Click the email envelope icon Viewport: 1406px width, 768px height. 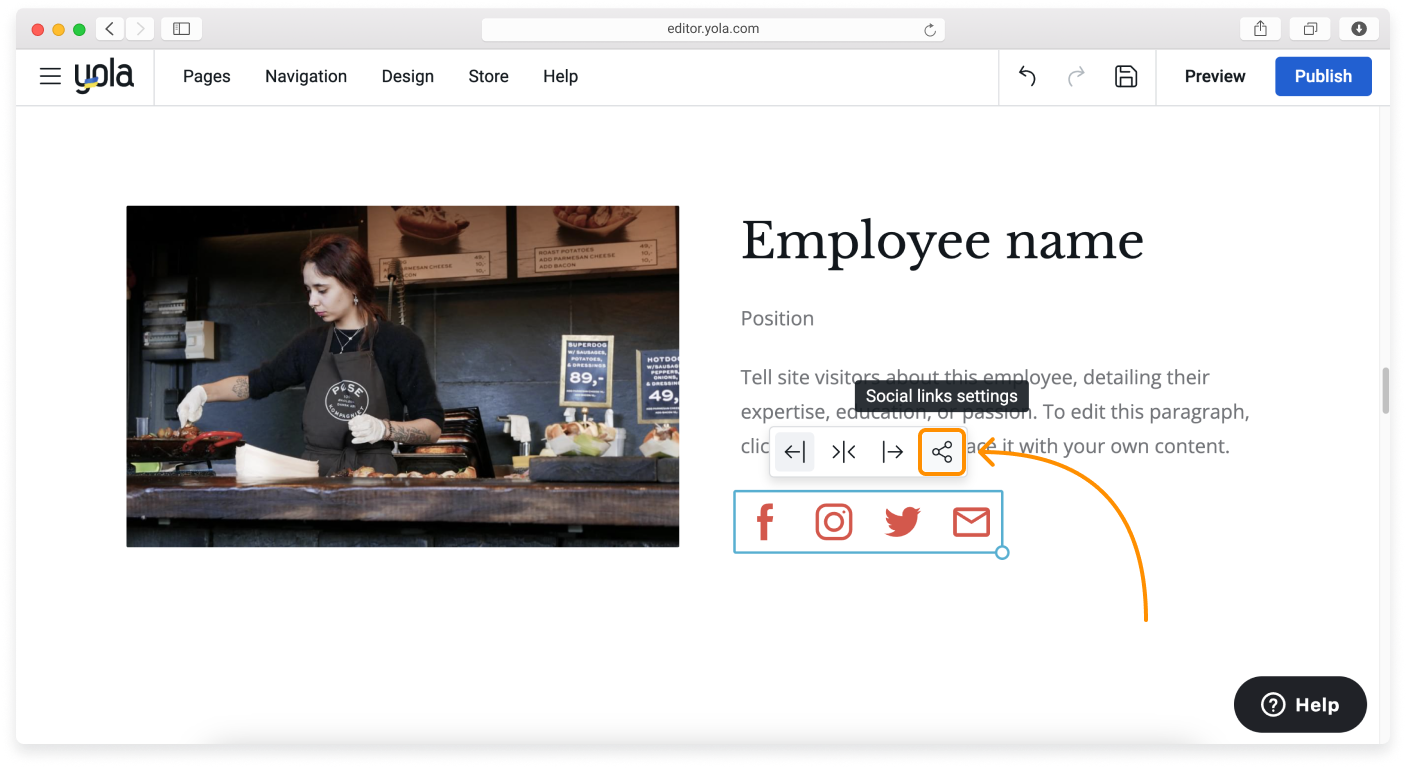971,522
